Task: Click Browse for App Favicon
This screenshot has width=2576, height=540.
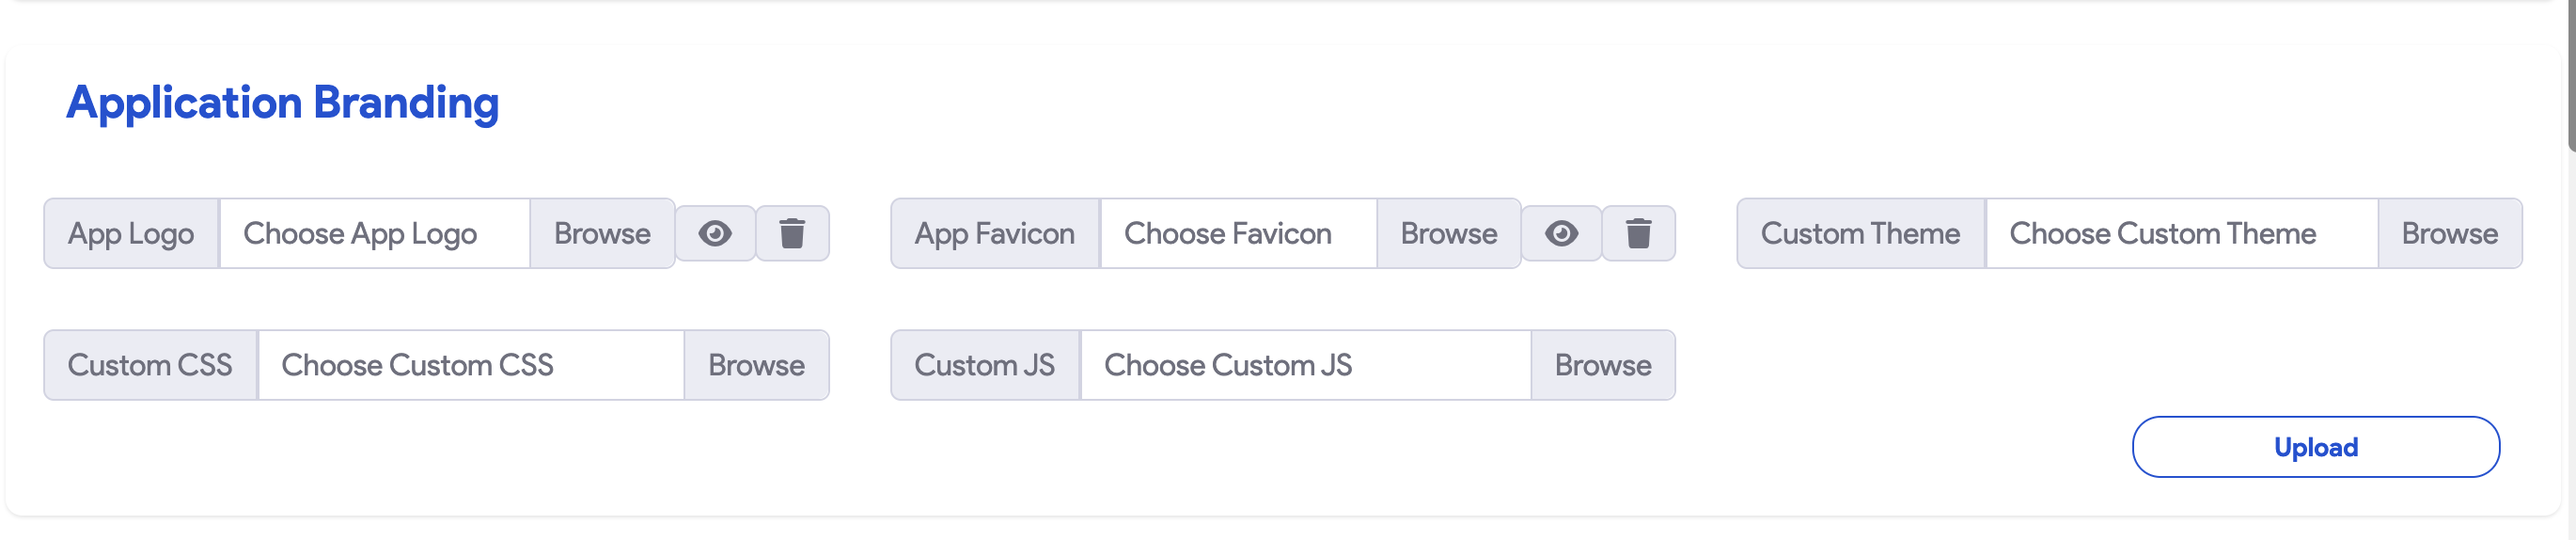Action: tap(1448, 233)
